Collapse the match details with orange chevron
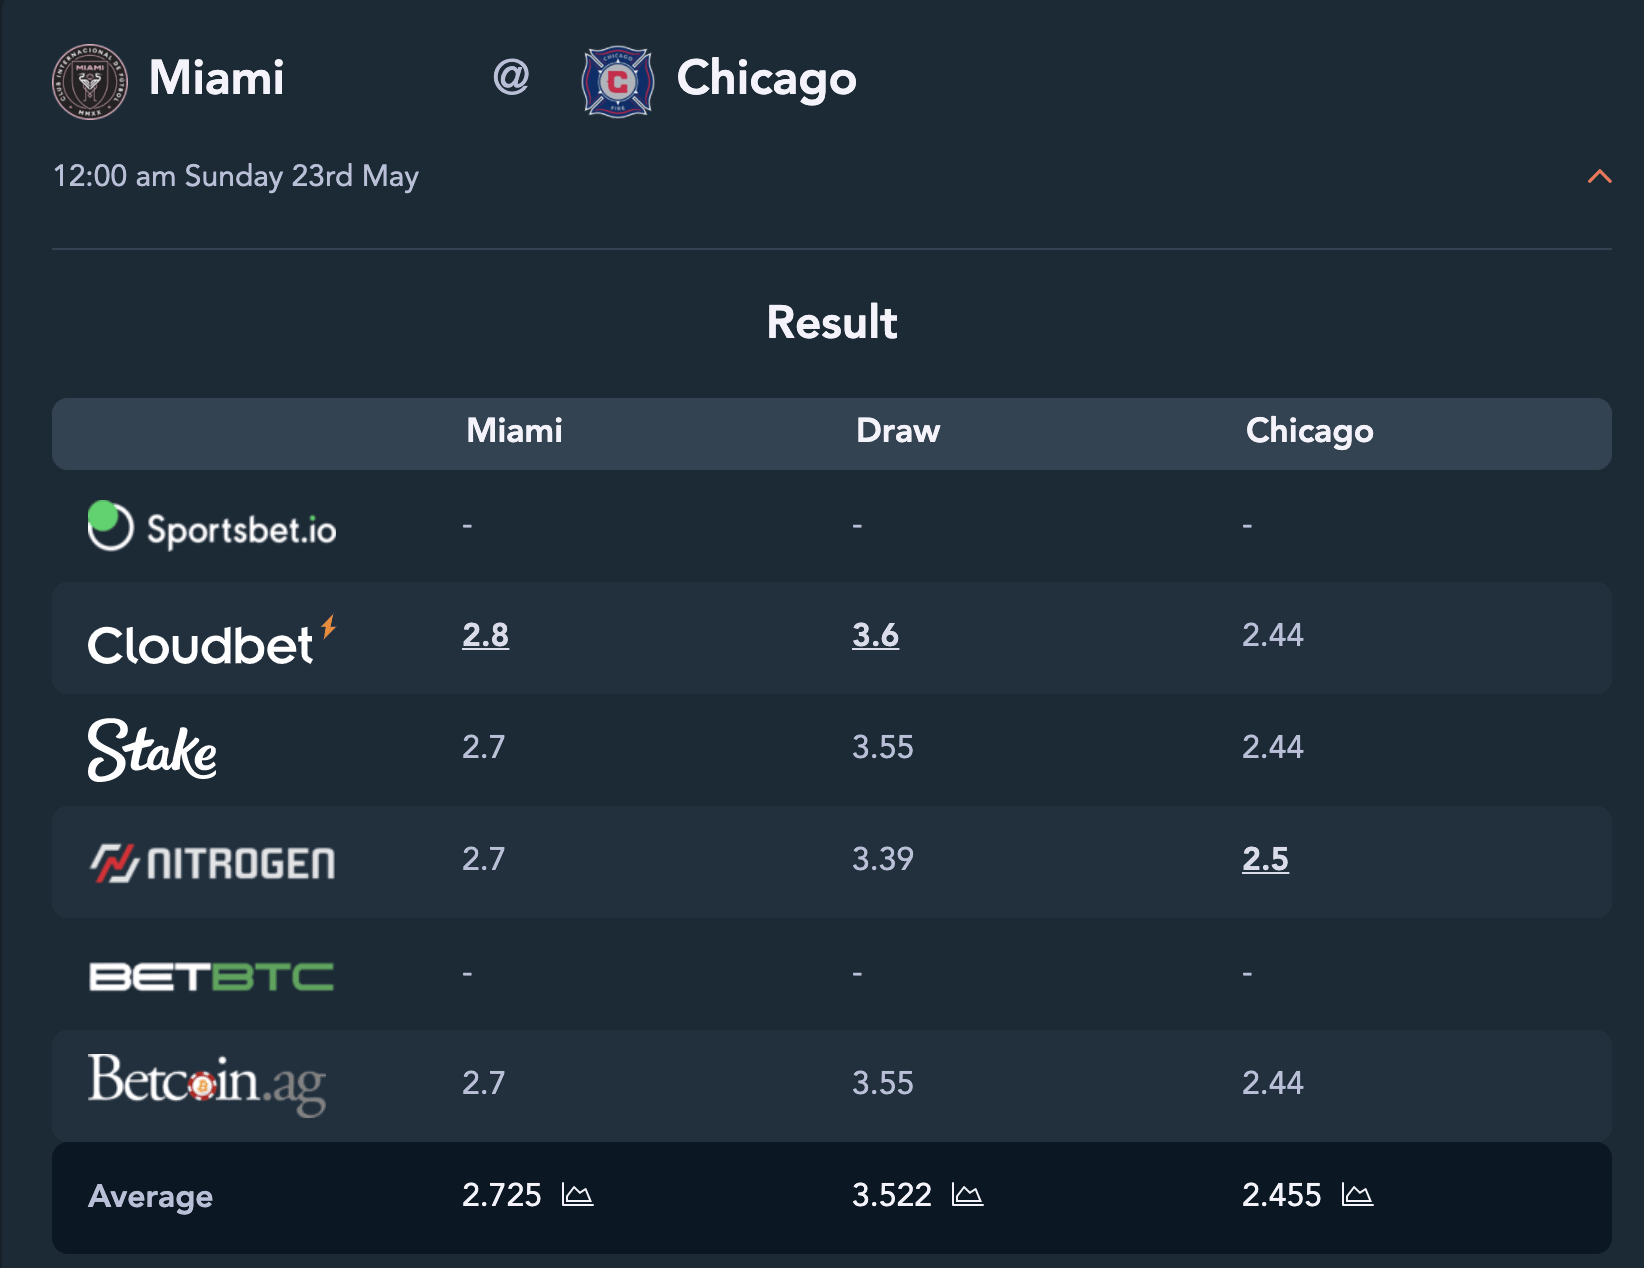This screenshot has height=1268, width=1644. coord(1599,176)
